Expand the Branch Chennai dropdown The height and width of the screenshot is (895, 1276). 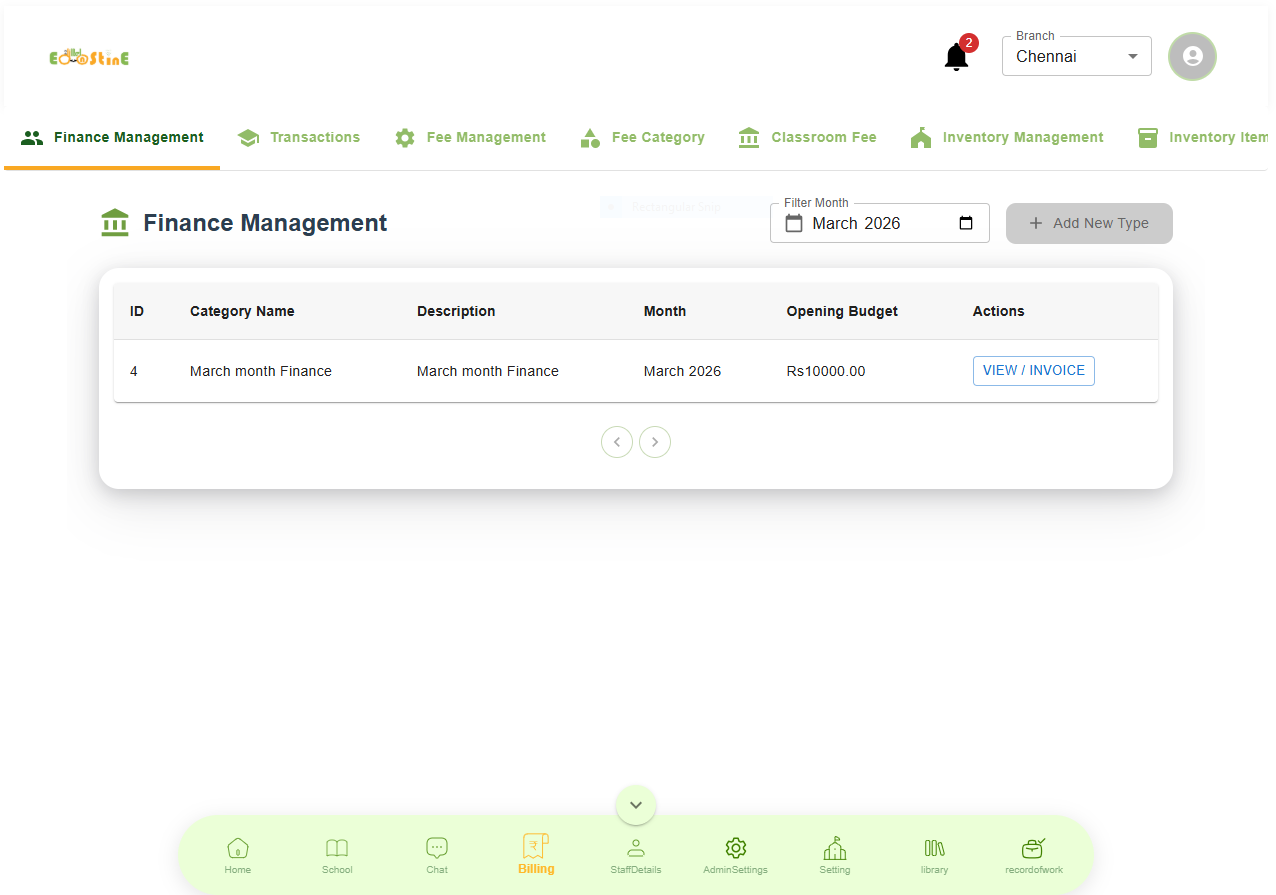click(x=1076, y=57)
